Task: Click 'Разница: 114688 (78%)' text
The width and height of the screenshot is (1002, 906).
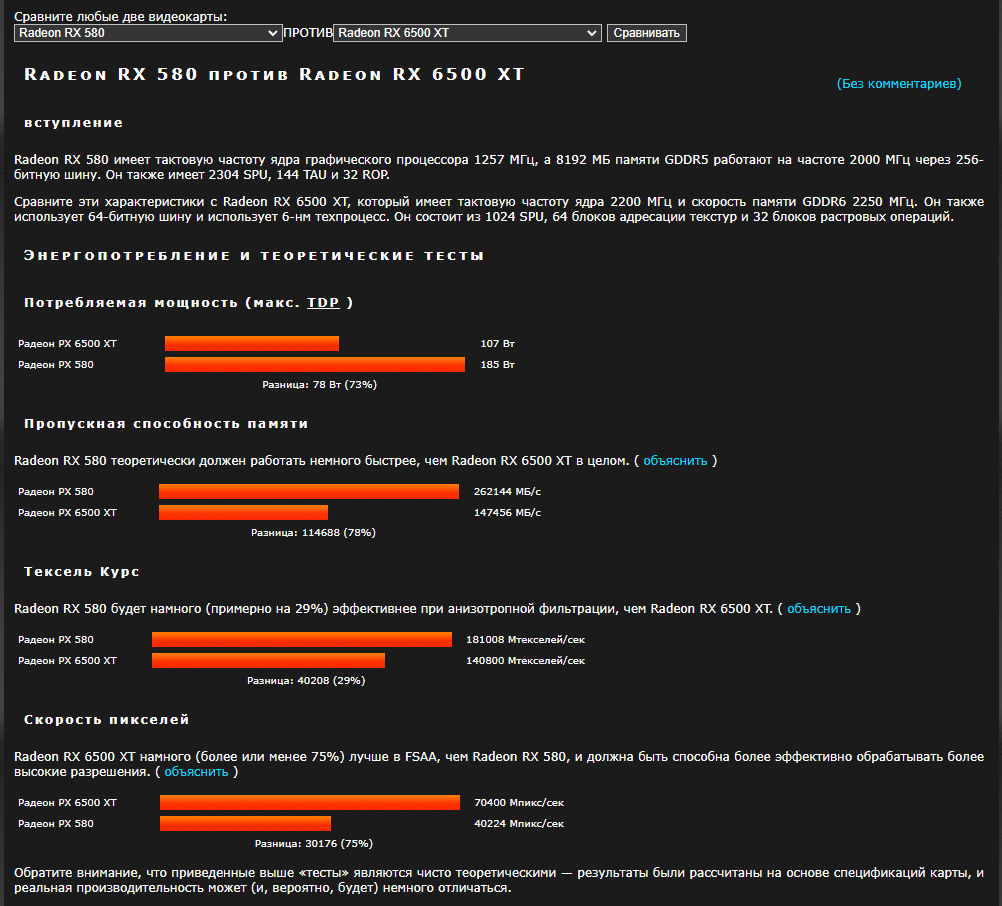Action: (313, 533)
